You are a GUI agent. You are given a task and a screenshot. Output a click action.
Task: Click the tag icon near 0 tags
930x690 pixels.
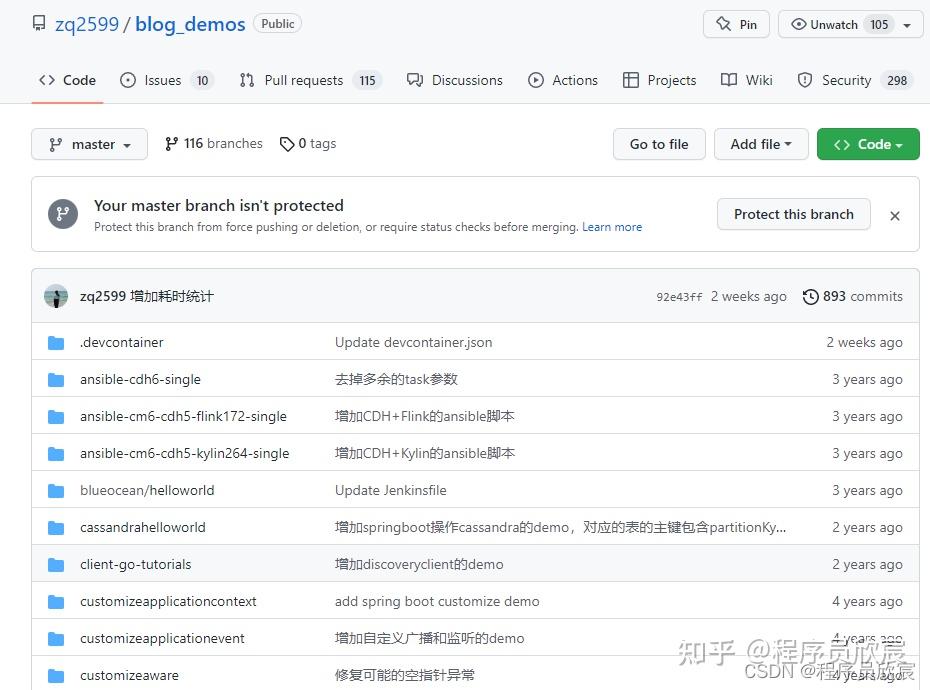tap(286, 143)
